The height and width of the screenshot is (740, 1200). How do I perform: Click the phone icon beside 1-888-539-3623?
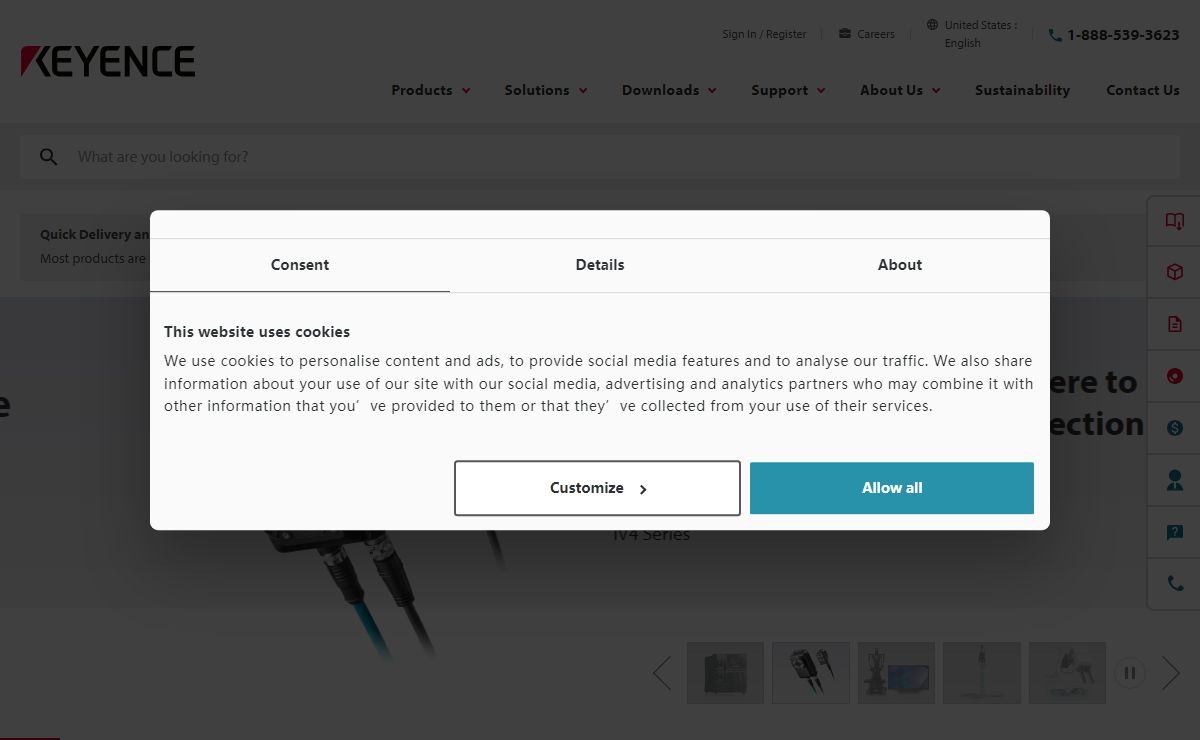tap(1055, 35)
